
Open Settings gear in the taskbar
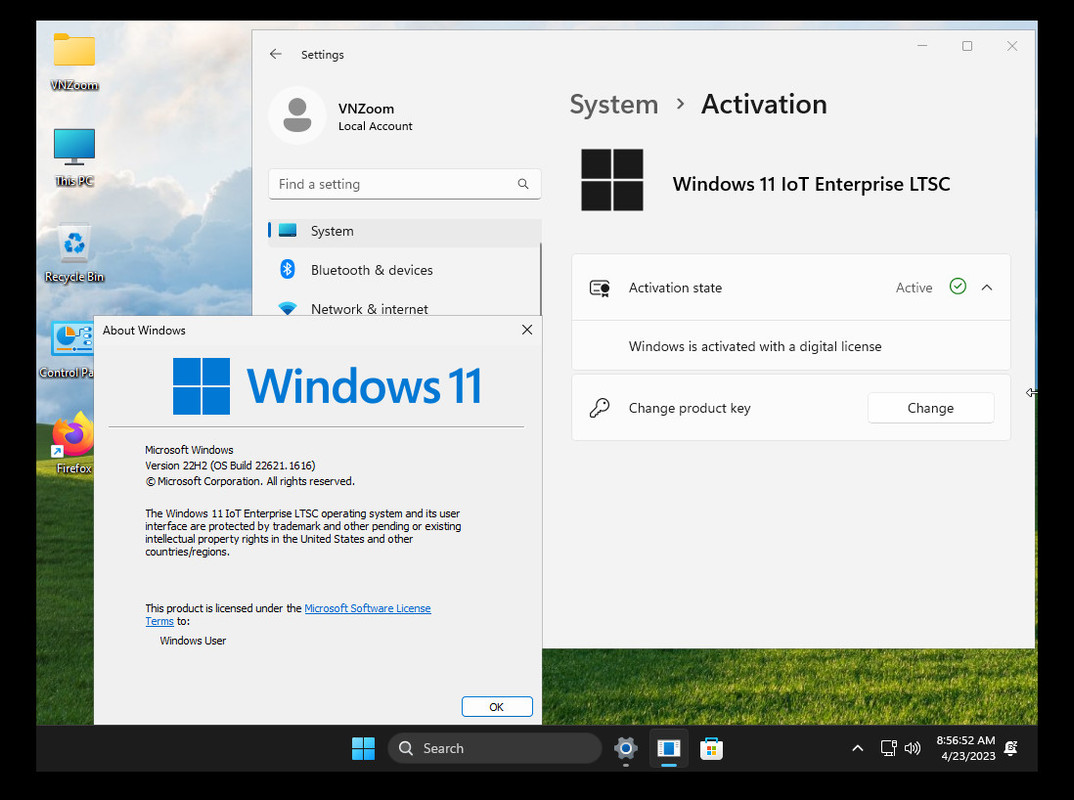625,748
